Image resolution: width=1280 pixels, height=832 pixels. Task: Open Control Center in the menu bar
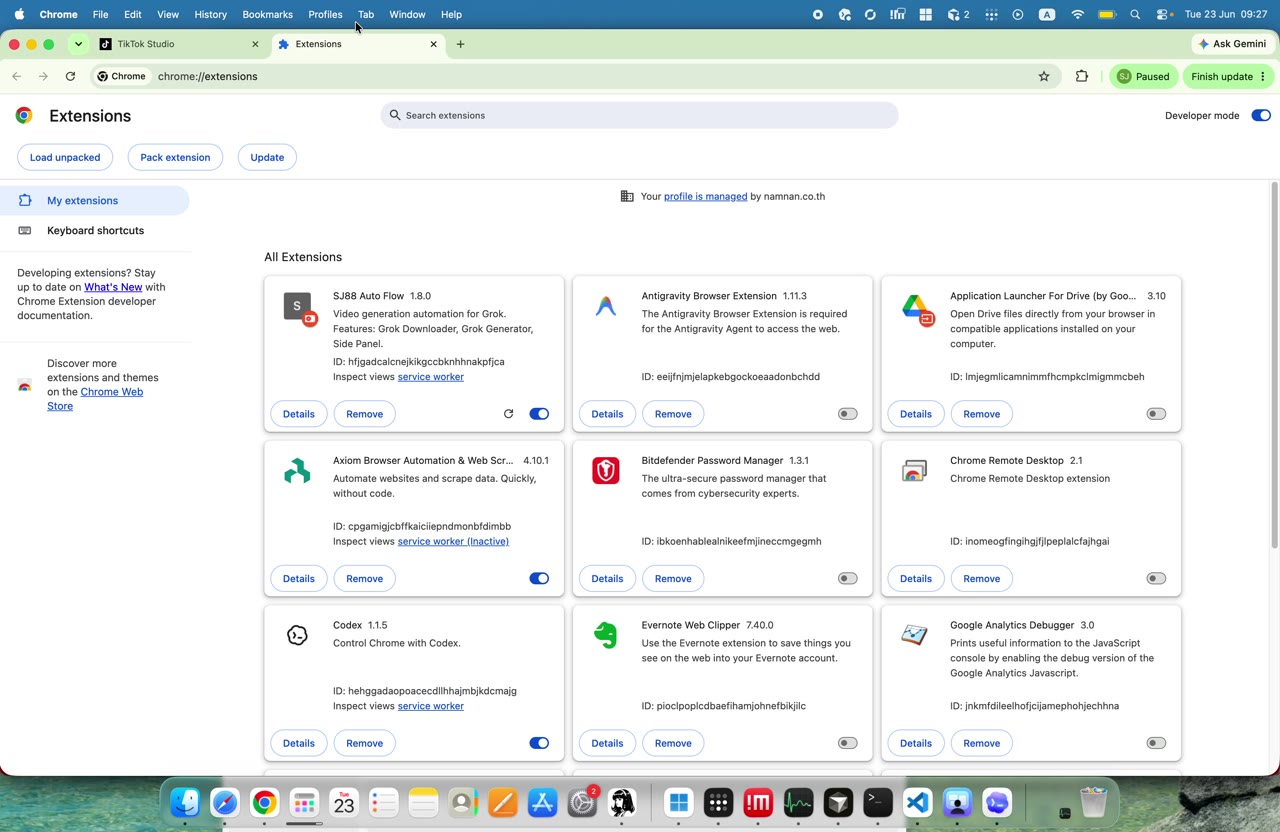[x=1164, y=14]
